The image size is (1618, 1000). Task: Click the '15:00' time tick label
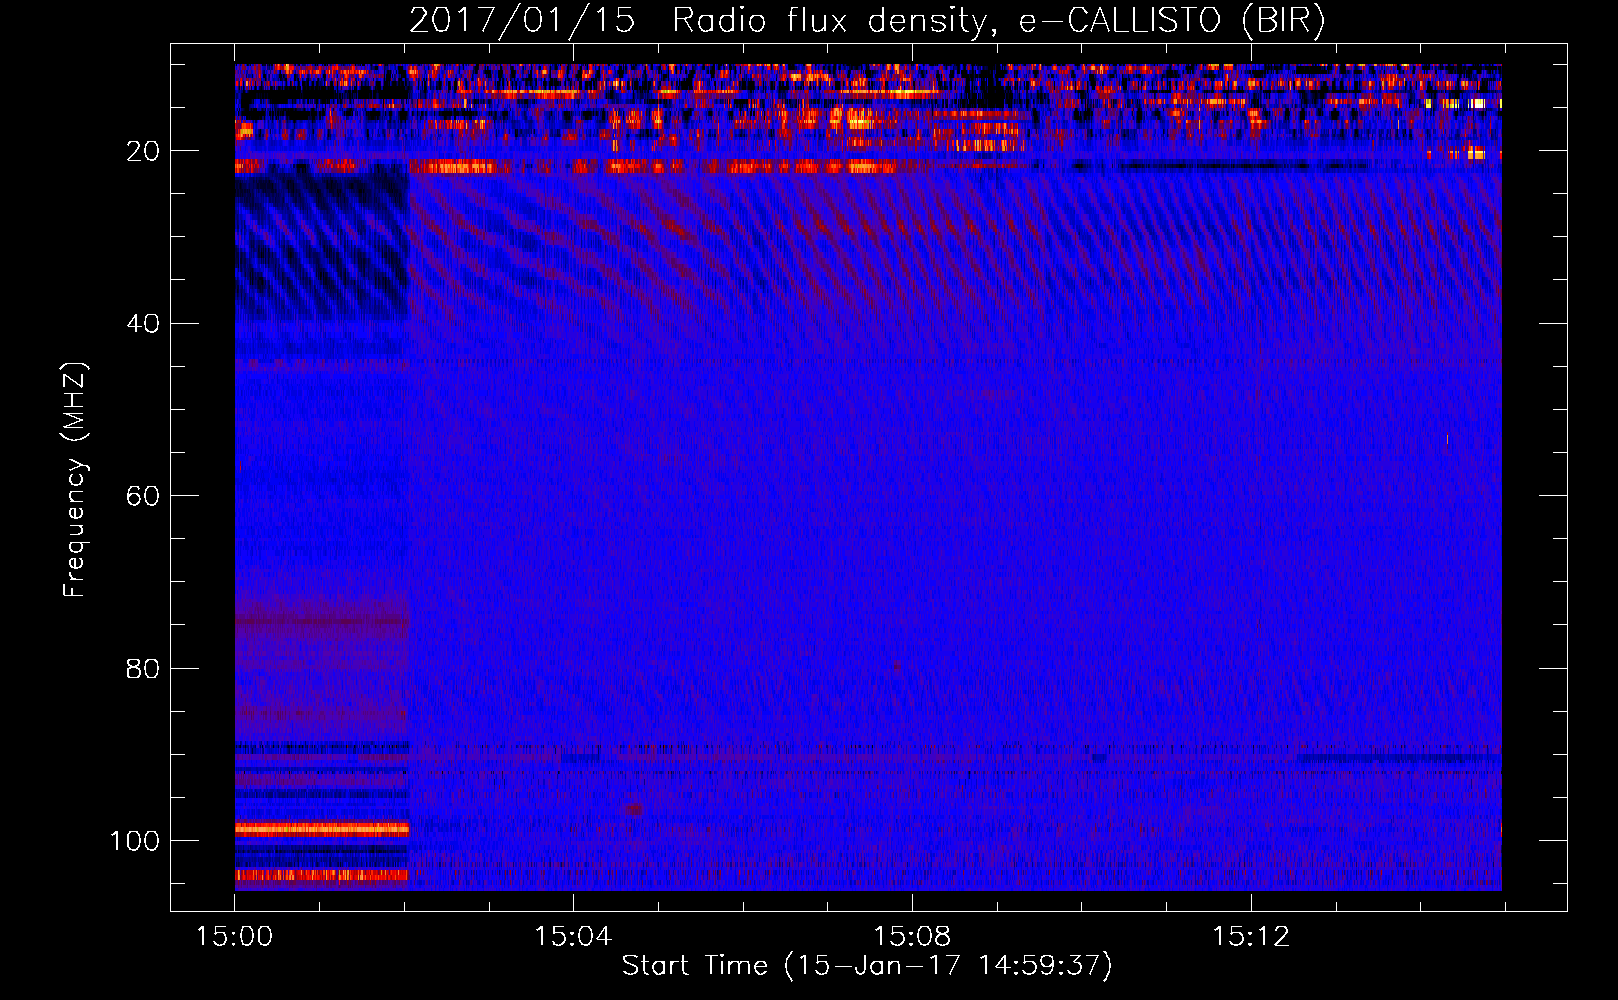point(235,937)
